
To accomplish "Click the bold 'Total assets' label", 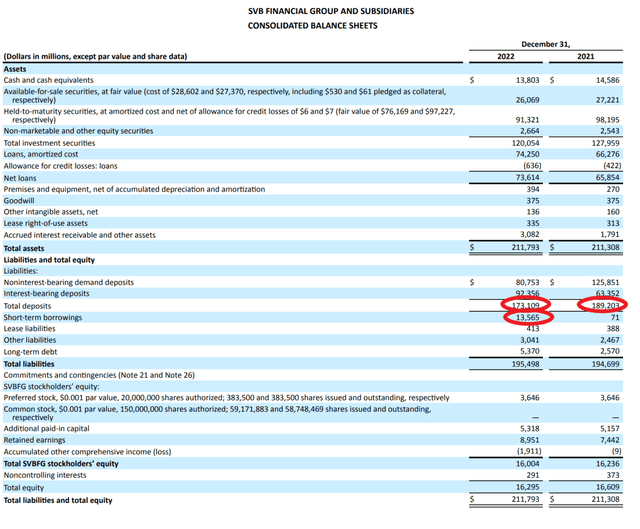I will [x=24, y=248].
